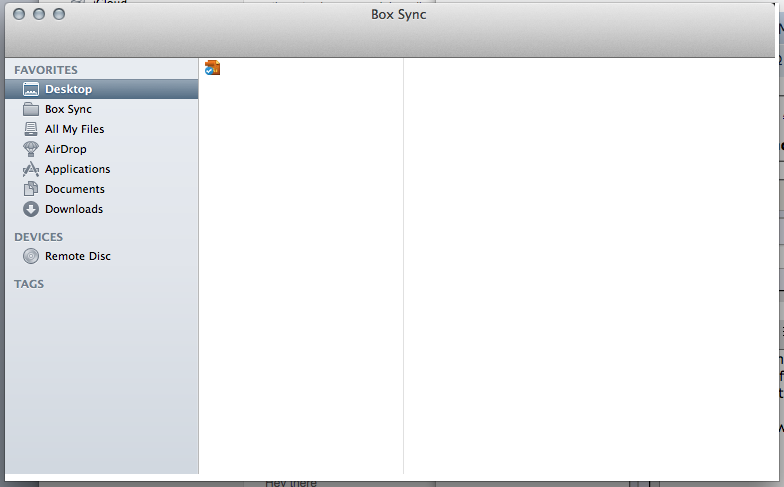Show All My Files in sidebar
784x487 pixels.
click(102, 129)
